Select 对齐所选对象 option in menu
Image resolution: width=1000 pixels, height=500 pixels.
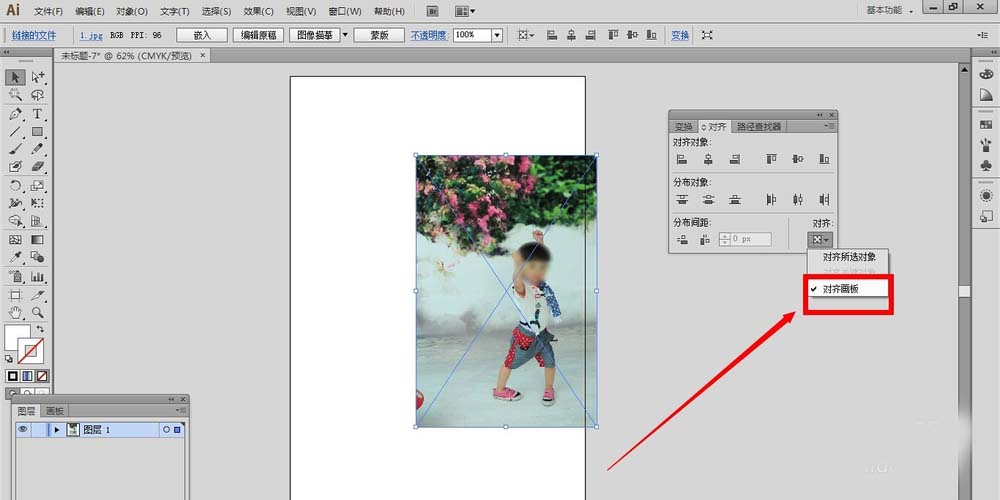(x=849, y=257)
